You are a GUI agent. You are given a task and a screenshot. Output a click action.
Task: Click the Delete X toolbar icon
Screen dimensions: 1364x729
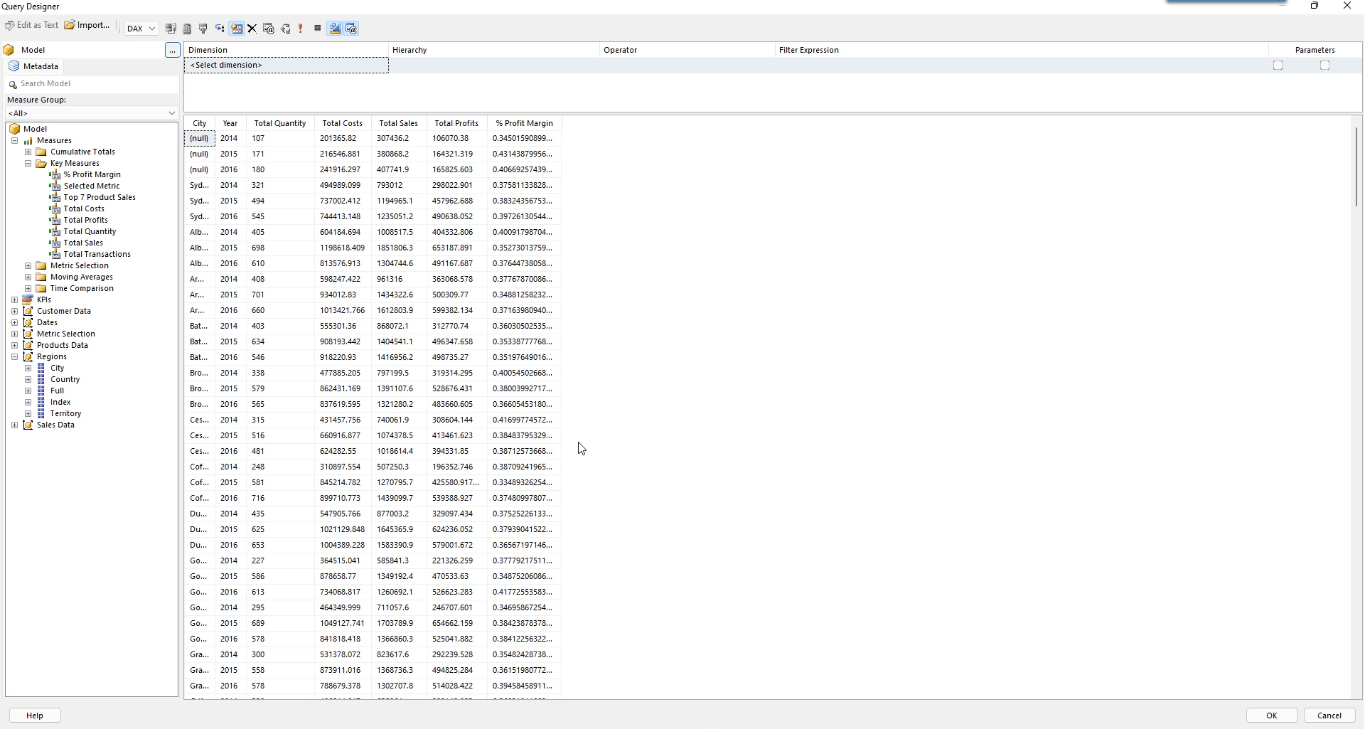[x=252, y=28]
